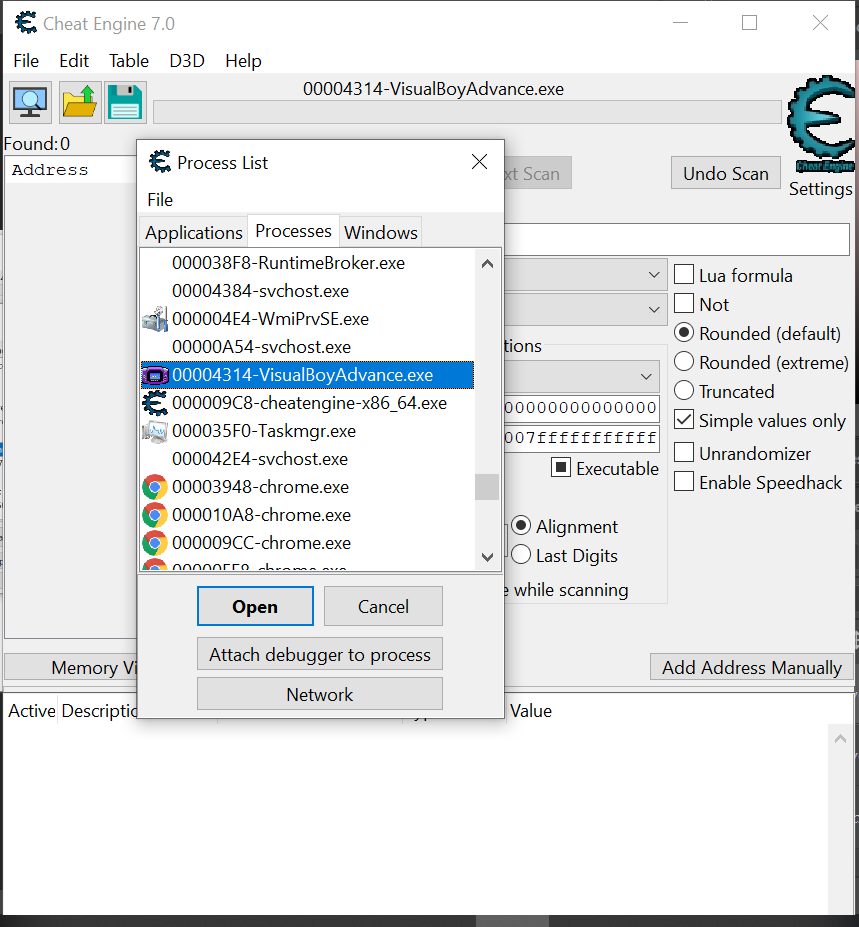
Task: Select the chrome.exe process 00003948
Action: [260, 488]
